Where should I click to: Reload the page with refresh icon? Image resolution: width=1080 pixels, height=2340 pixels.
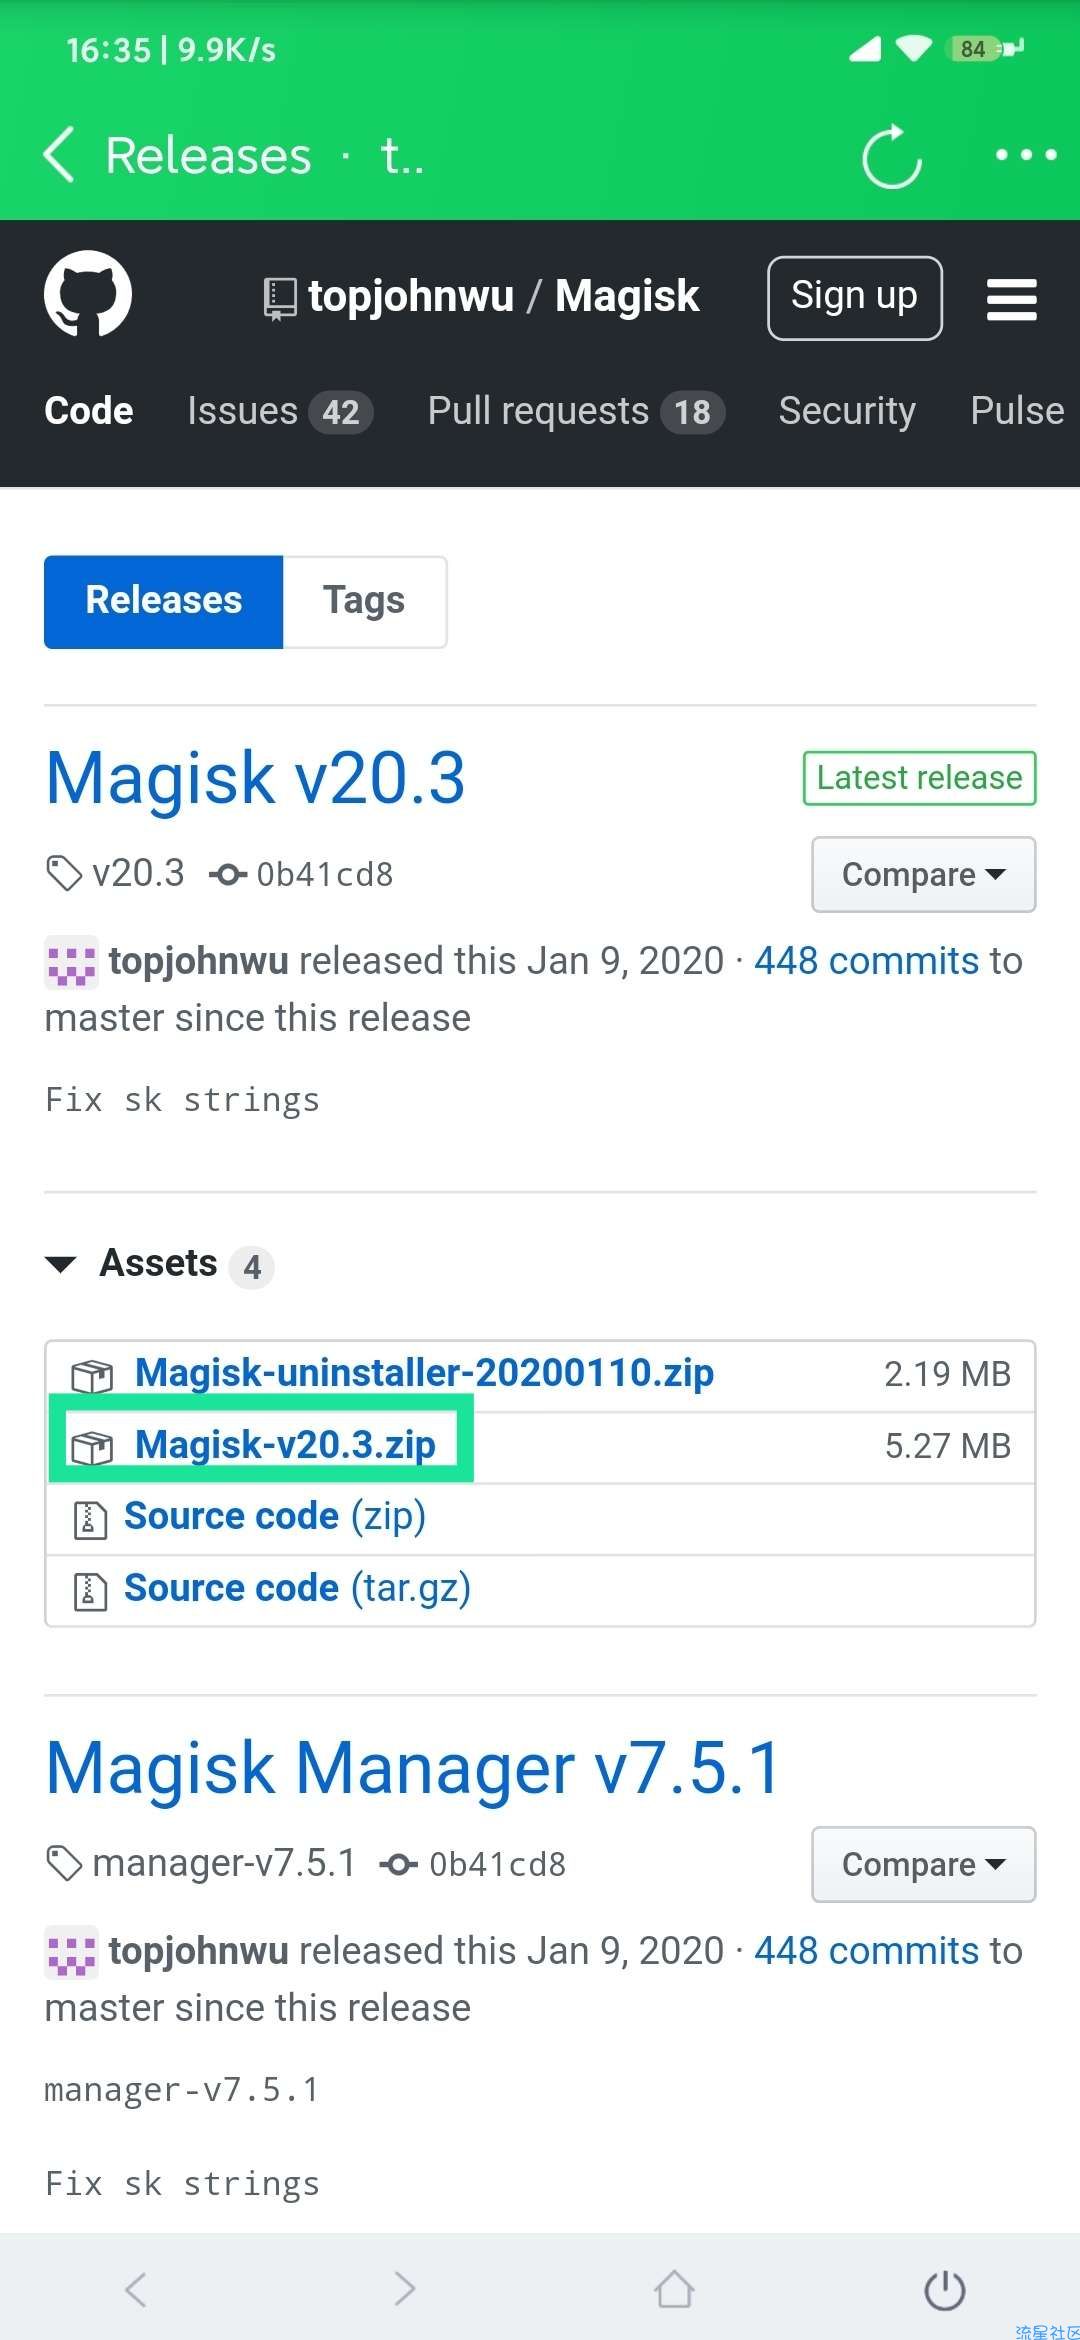[x=891, y=156]
